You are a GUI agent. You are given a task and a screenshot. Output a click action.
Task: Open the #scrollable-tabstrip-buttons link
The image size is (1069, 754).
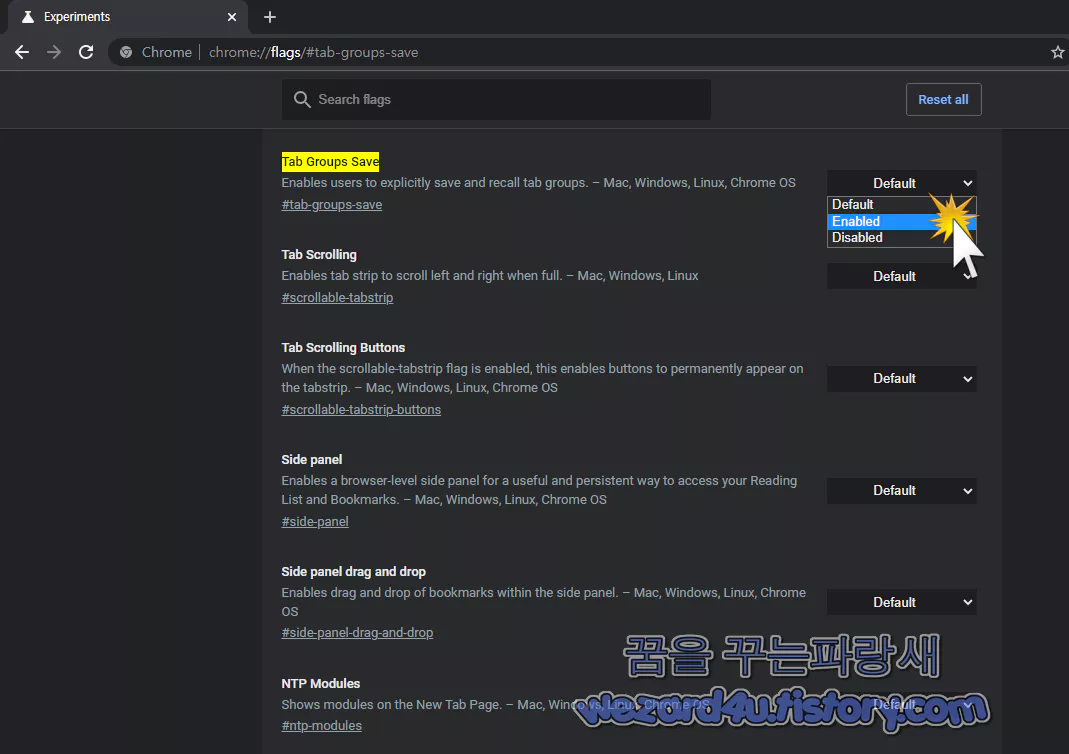(361, 410)
